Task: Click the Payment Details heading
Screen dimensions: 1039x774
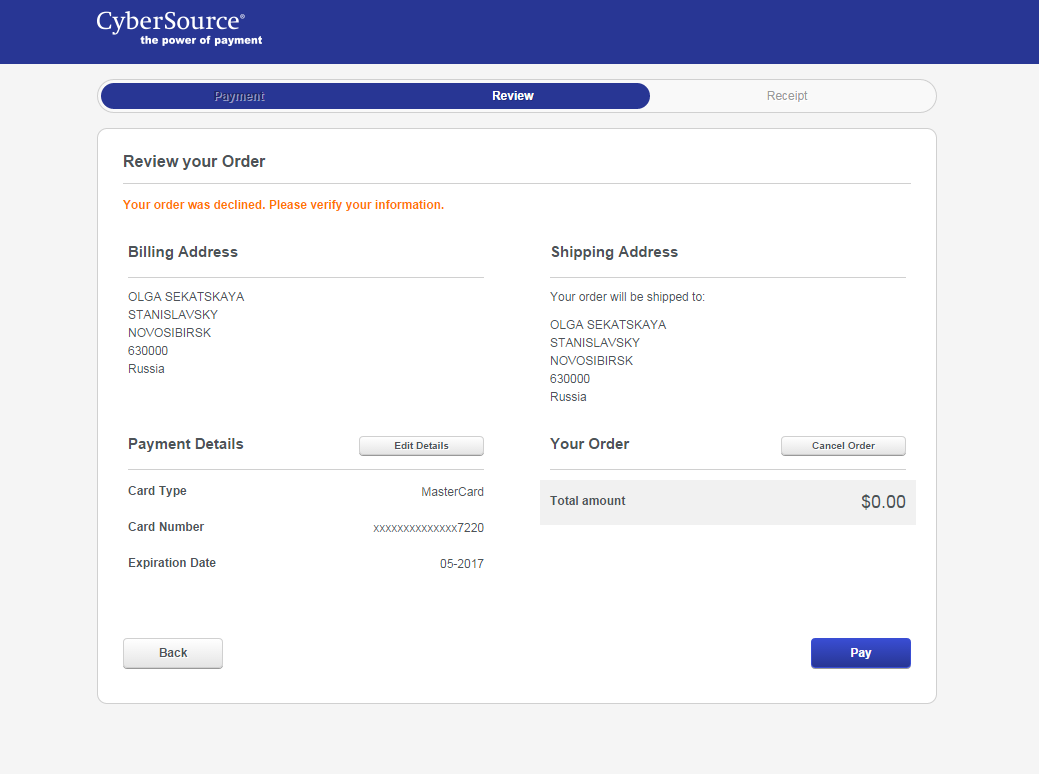Action: point(186,444)
